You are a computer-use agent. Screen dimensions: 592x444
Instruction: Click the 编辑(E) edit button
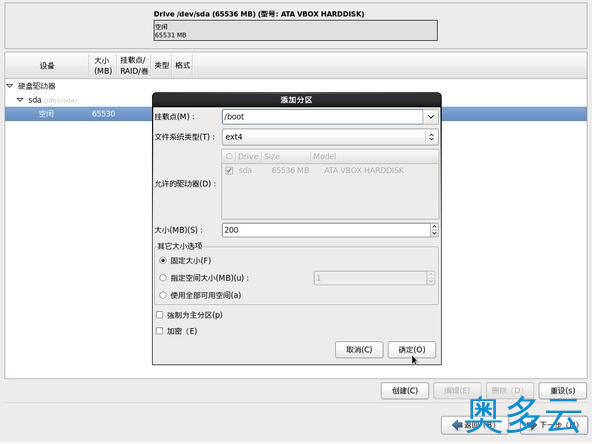pos(457,391)
